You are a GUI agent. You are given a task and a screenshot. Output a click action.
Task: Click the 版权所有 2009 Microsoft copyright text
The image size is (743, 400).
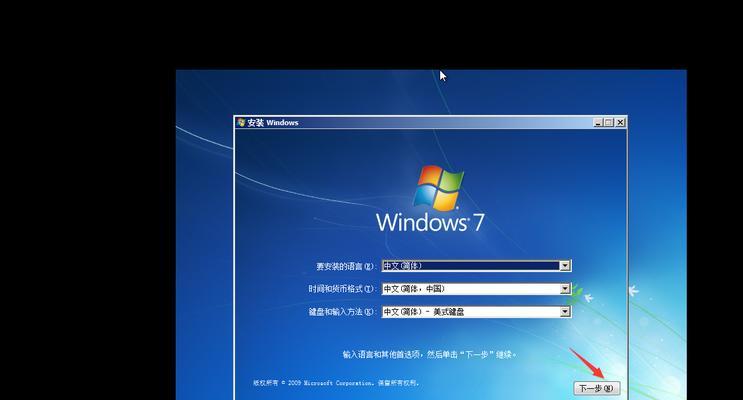tap(336, 382)
